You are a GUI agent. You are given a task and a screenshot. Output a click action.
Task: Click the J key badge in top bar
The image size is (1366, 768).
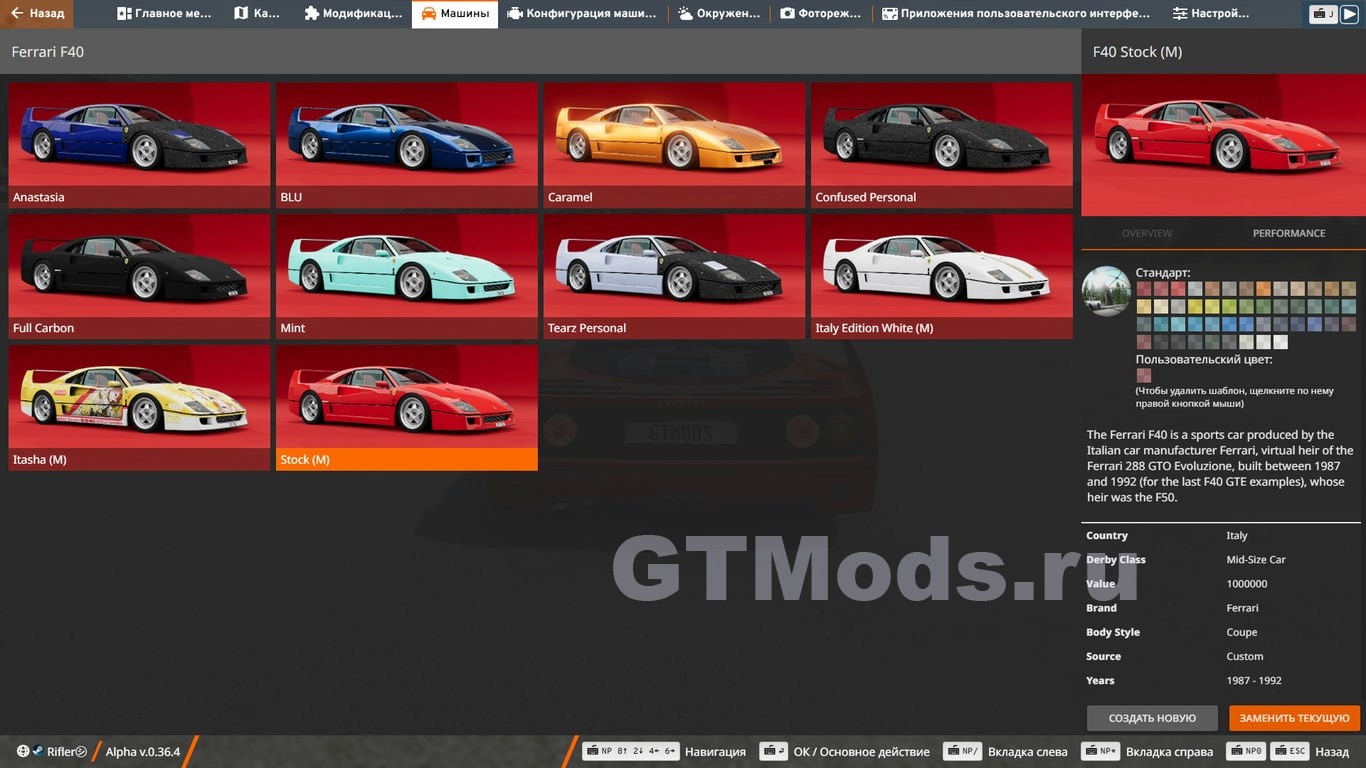pyautogui.click(x=1323, y=14)
